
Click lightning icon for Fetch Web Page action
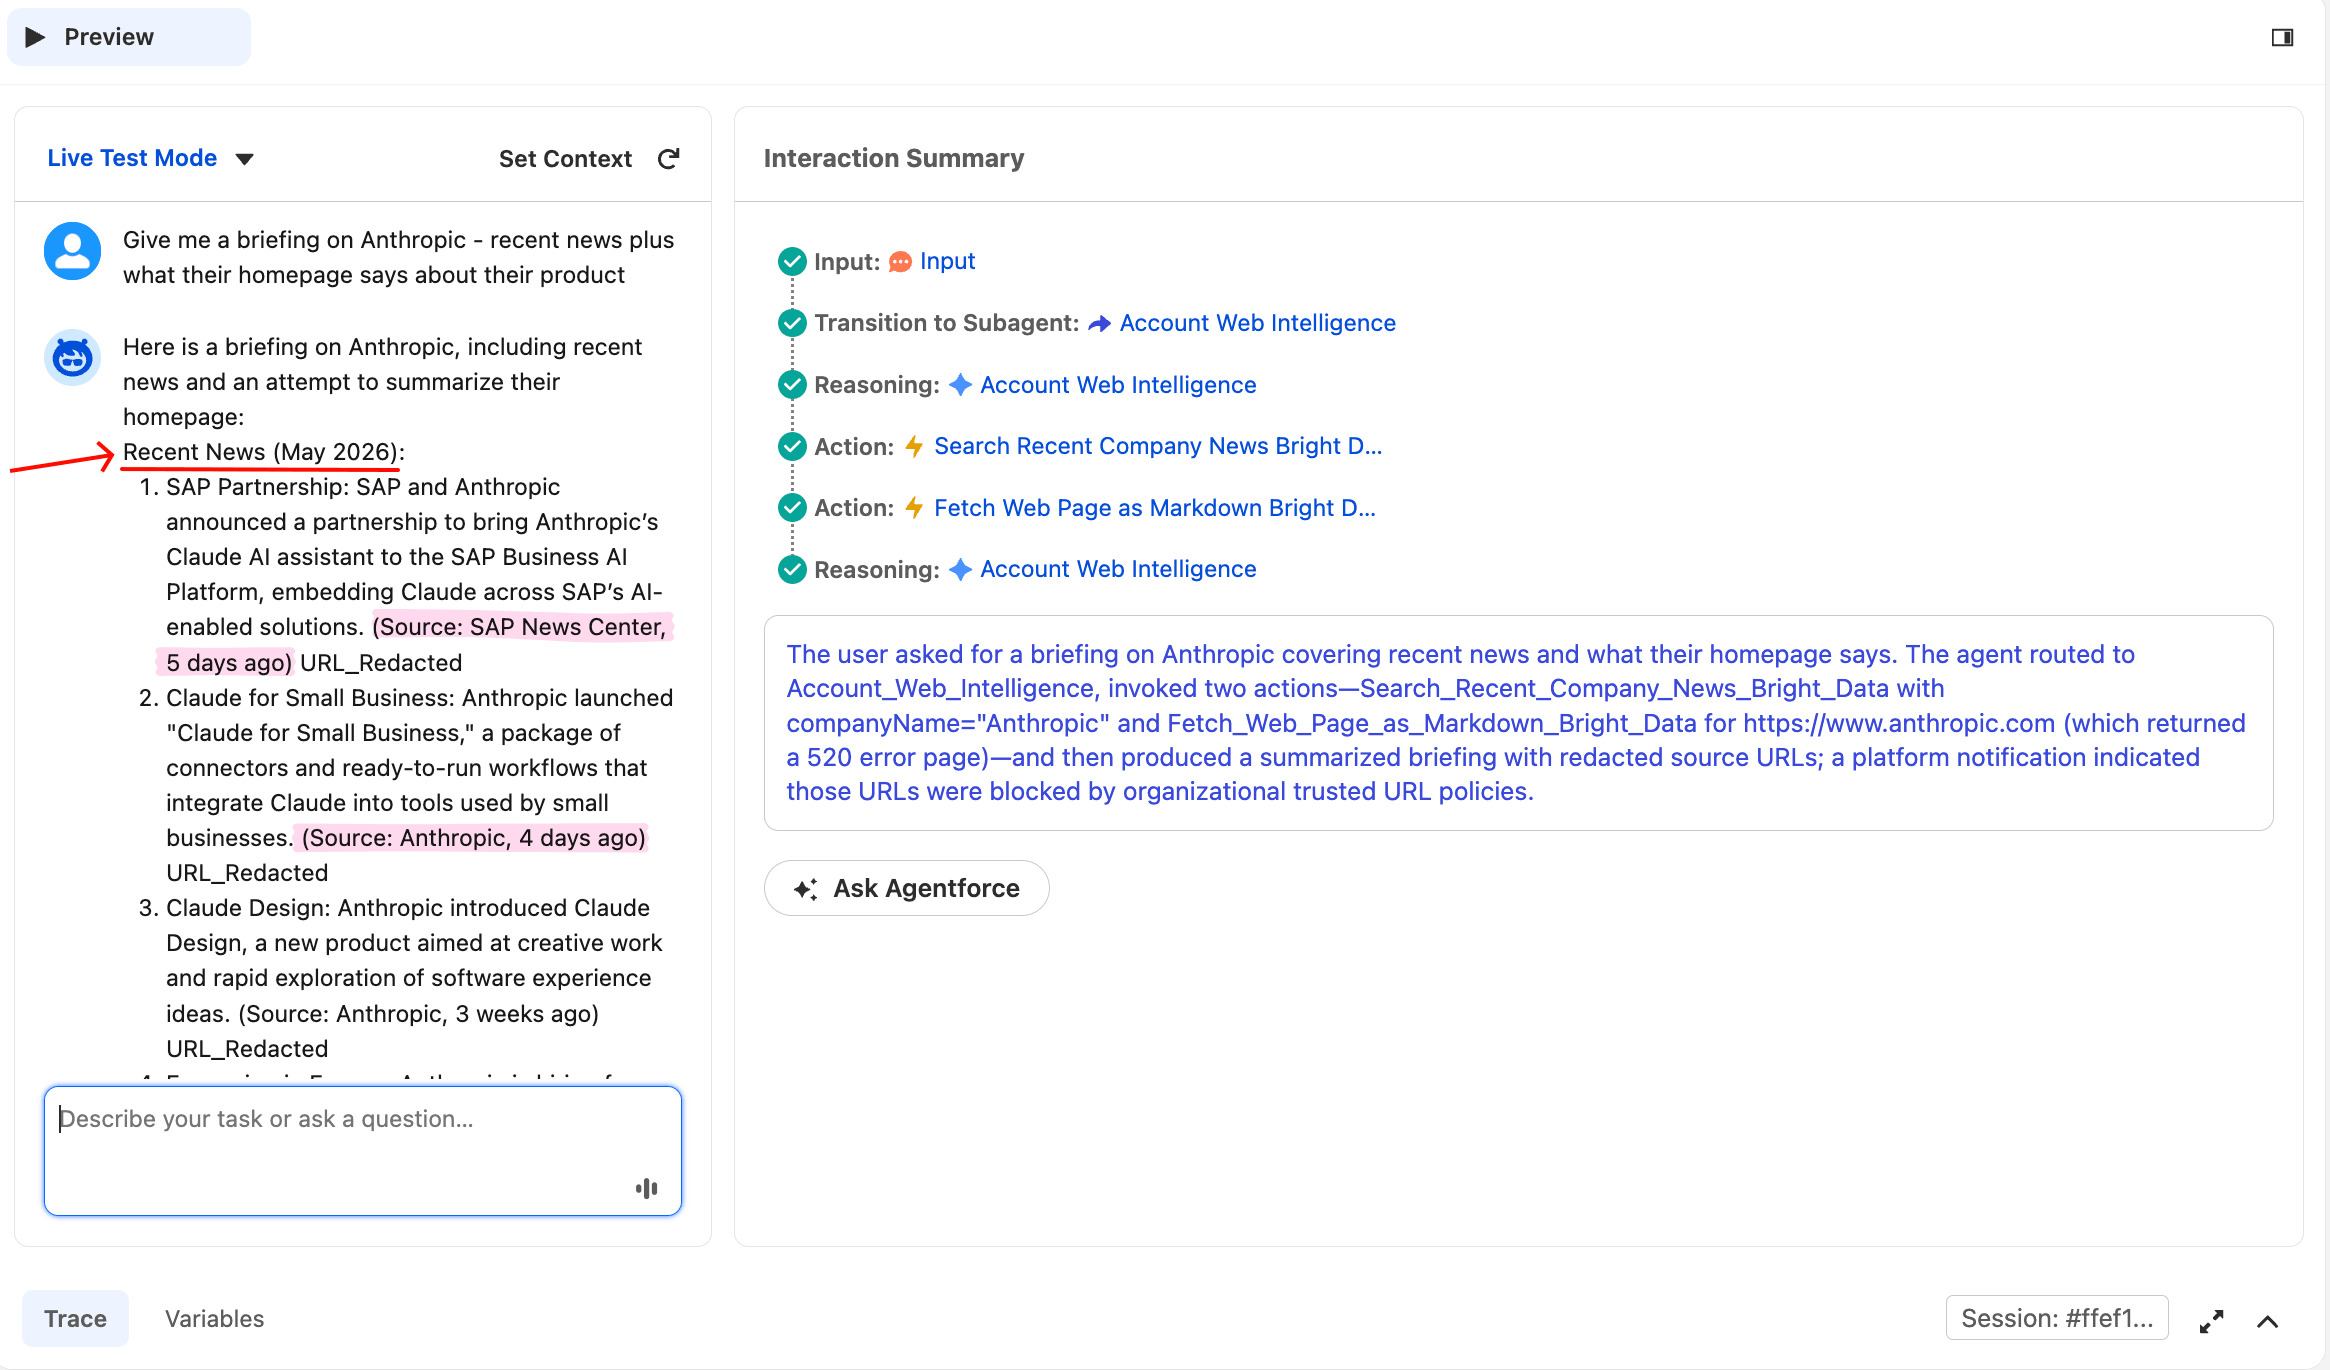(x=914, y=508)
